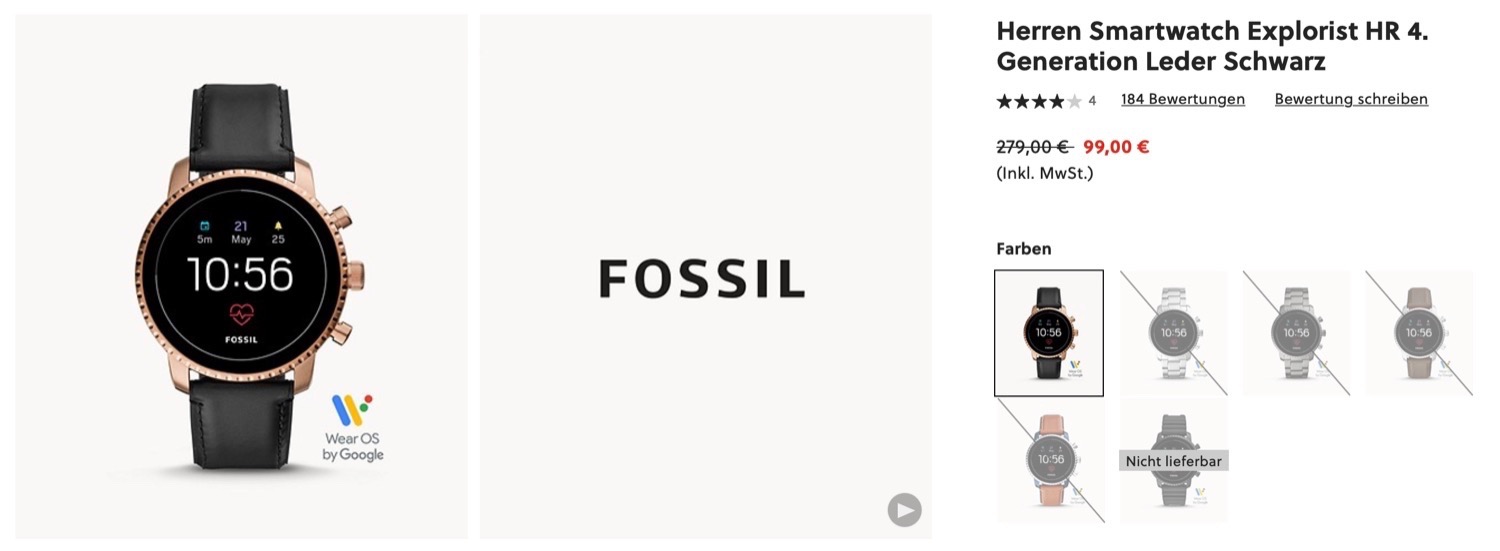
Task: Open the 184 Bewertungen reviews link
Action: 1182,99
